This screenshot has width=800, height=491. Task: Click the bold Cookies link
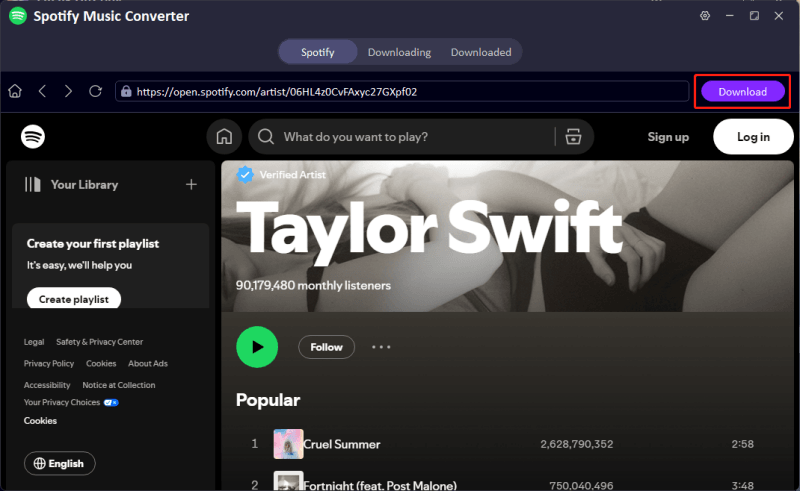(40, 421)
